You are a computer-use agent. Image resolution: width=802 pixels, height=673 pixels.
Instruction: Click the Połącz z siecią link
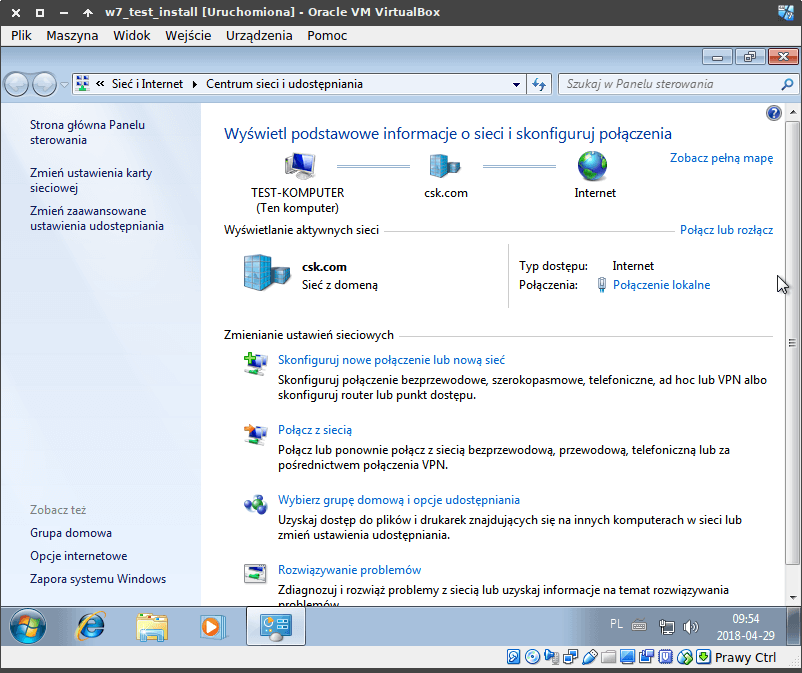pos(315,430)
